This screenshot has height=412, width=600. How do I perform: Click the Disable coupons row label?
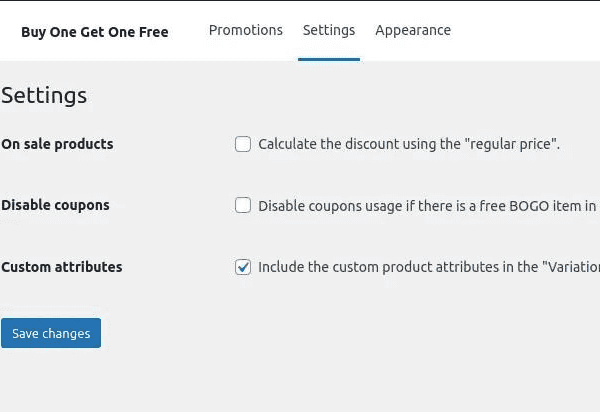(x=55, y=205)
